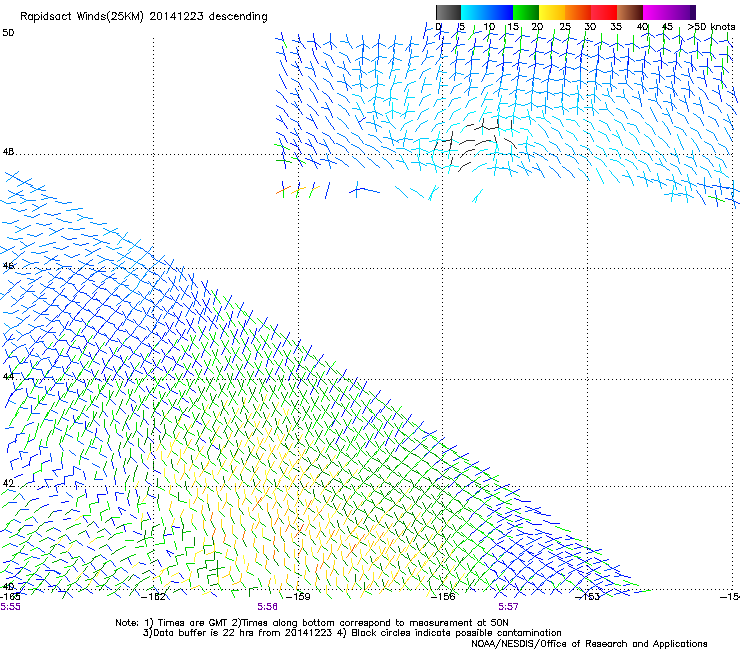Click the purple time label '5:57'
Screen dimensions: 740x650
point(508,607)
